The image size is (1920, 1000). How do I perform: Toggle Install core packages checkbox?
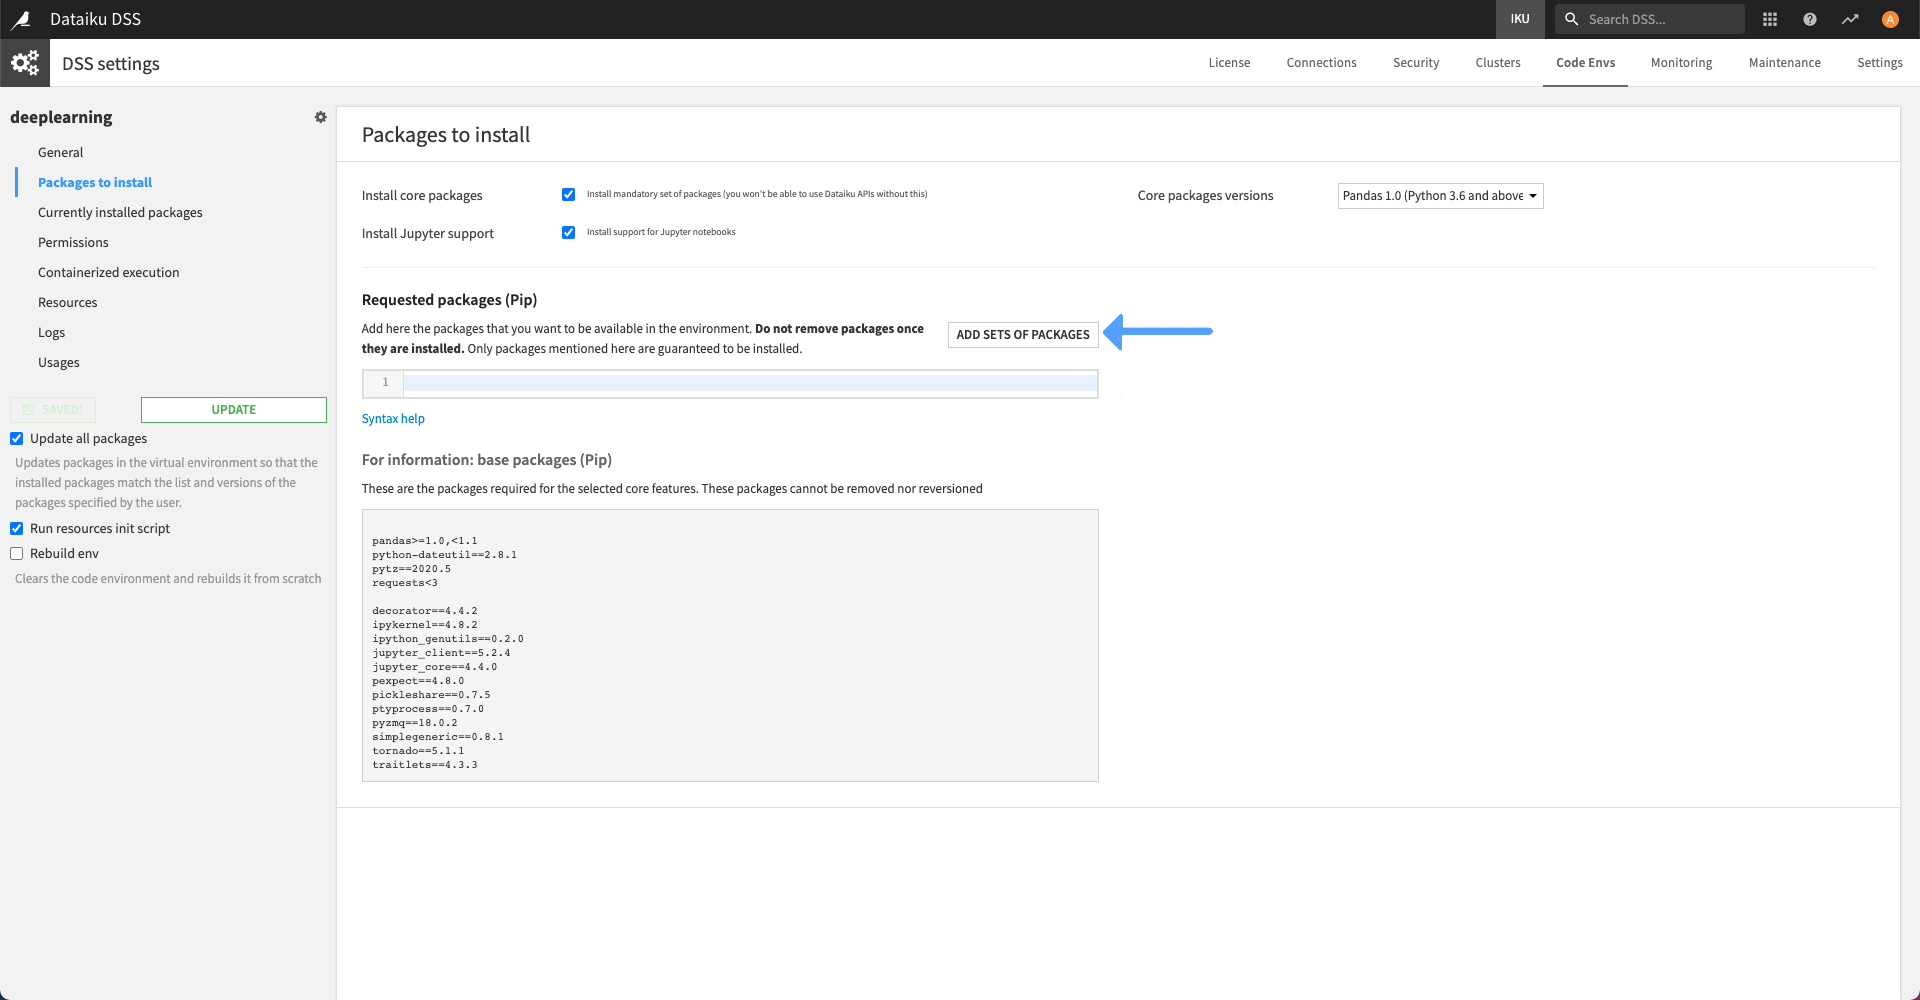coord(568,195)
